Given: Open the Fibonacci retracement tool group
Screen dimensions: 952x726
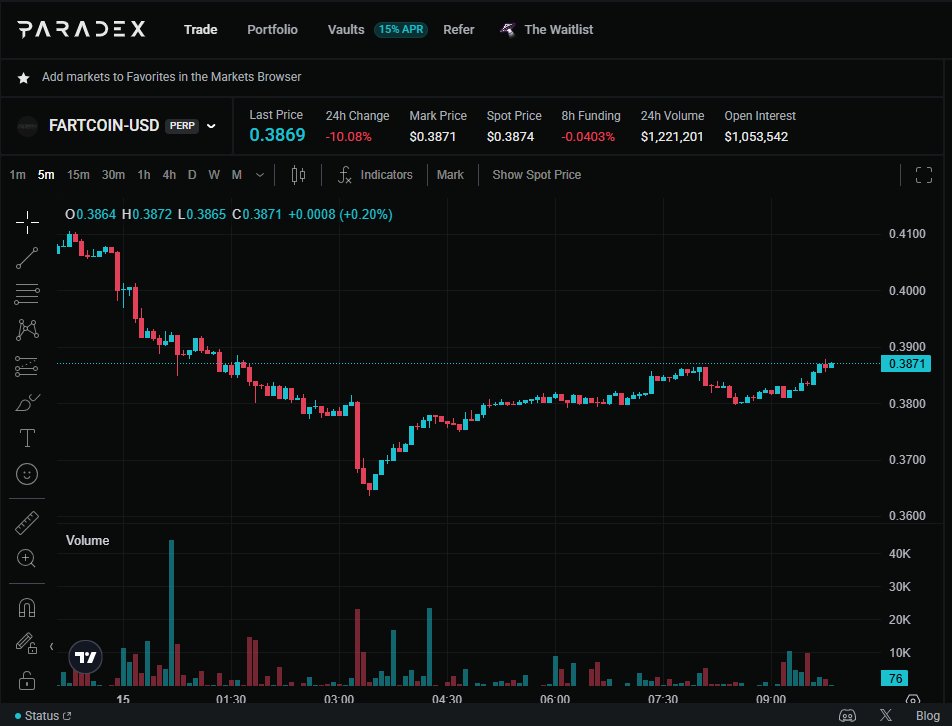Looking at the screenshot, I should [x=27, y=294].
